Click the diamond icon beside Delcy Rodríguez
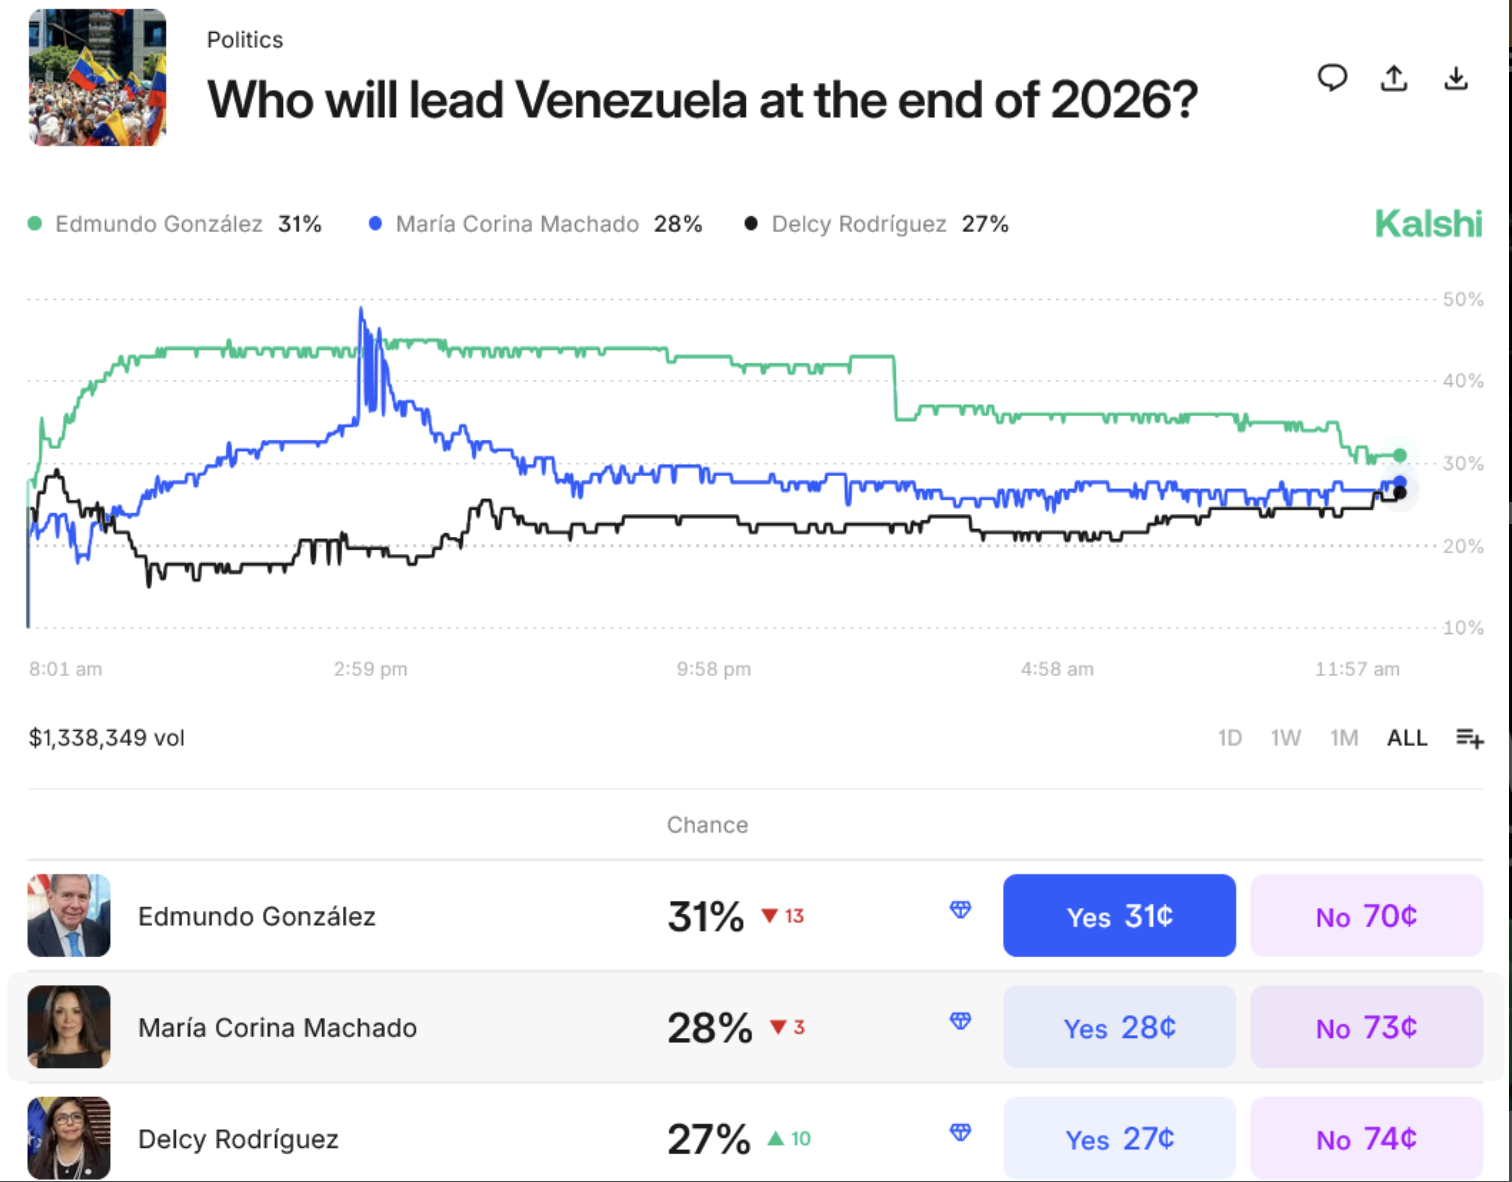 point(961,1133)
